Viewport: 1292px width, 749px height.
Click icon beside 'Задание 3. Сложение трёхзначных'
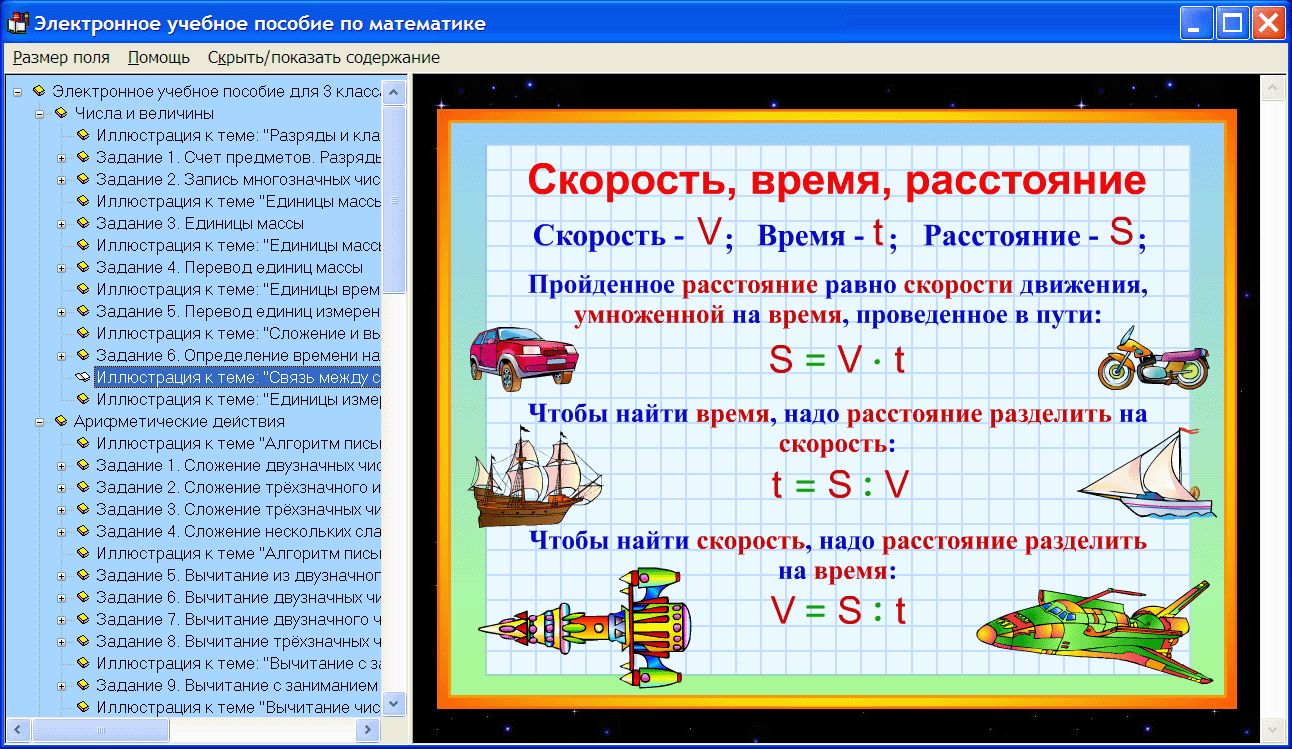pyautogui.click(x=83, y=510)
